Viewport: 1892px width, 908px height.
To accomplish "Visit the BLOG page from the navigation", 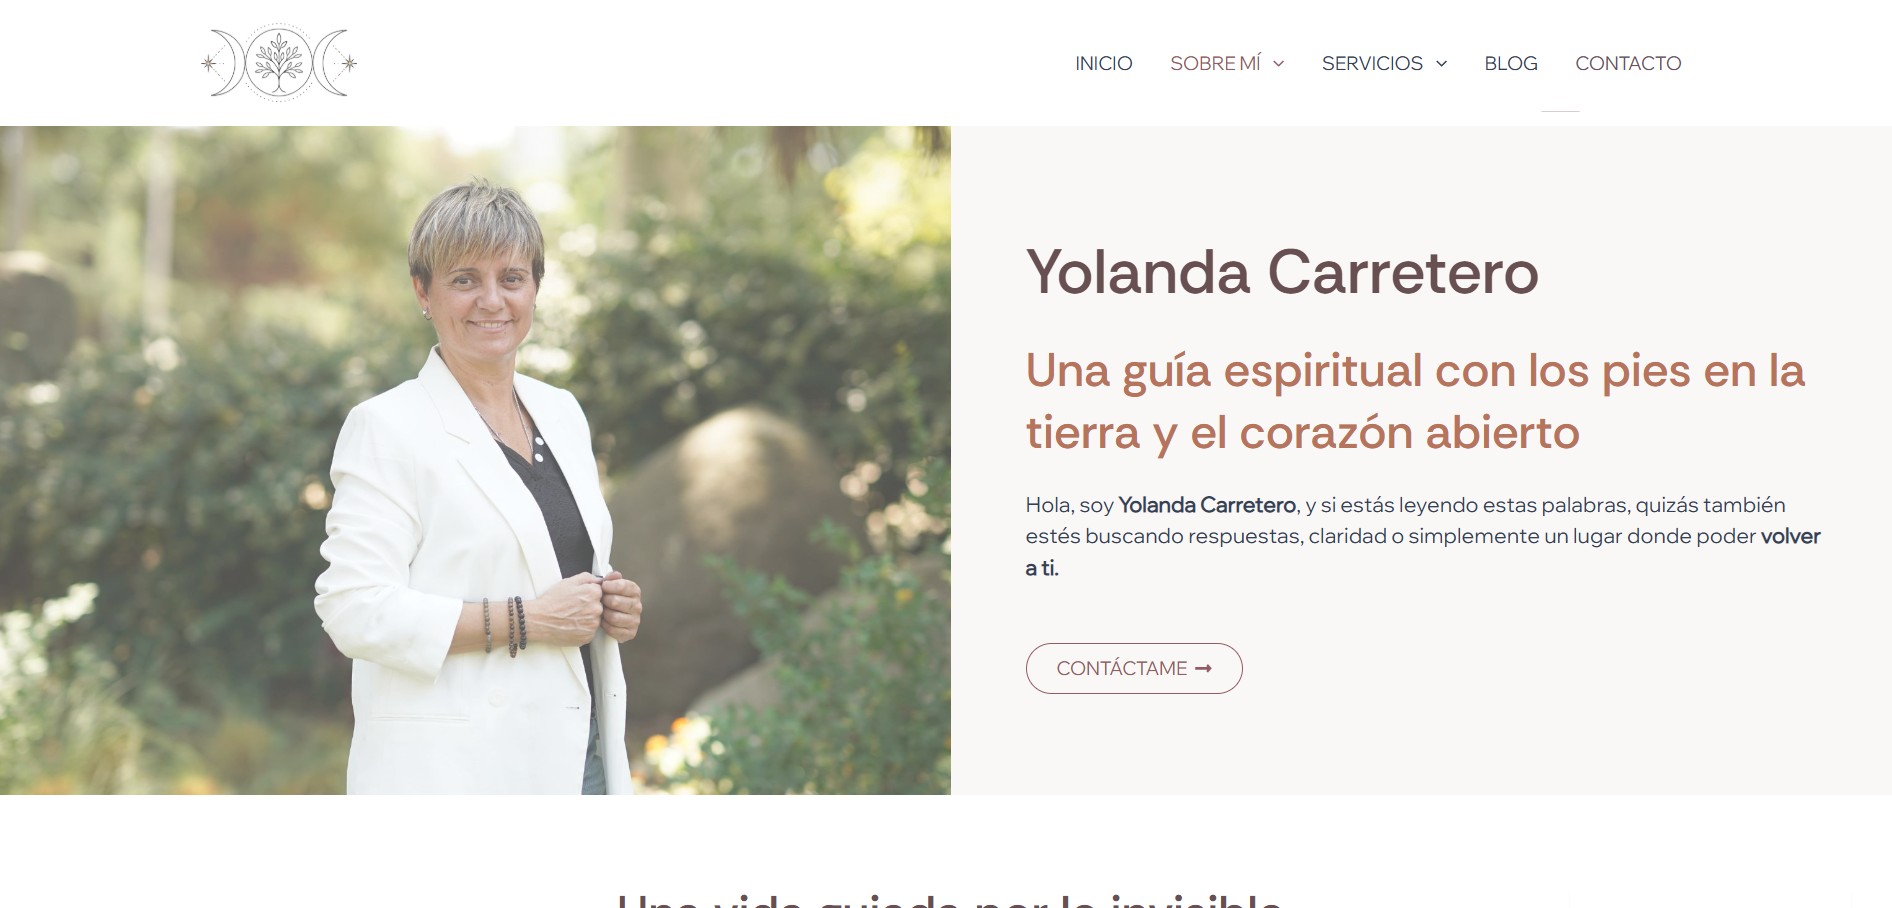I will pyautogui.click(x=1511, y=63).
